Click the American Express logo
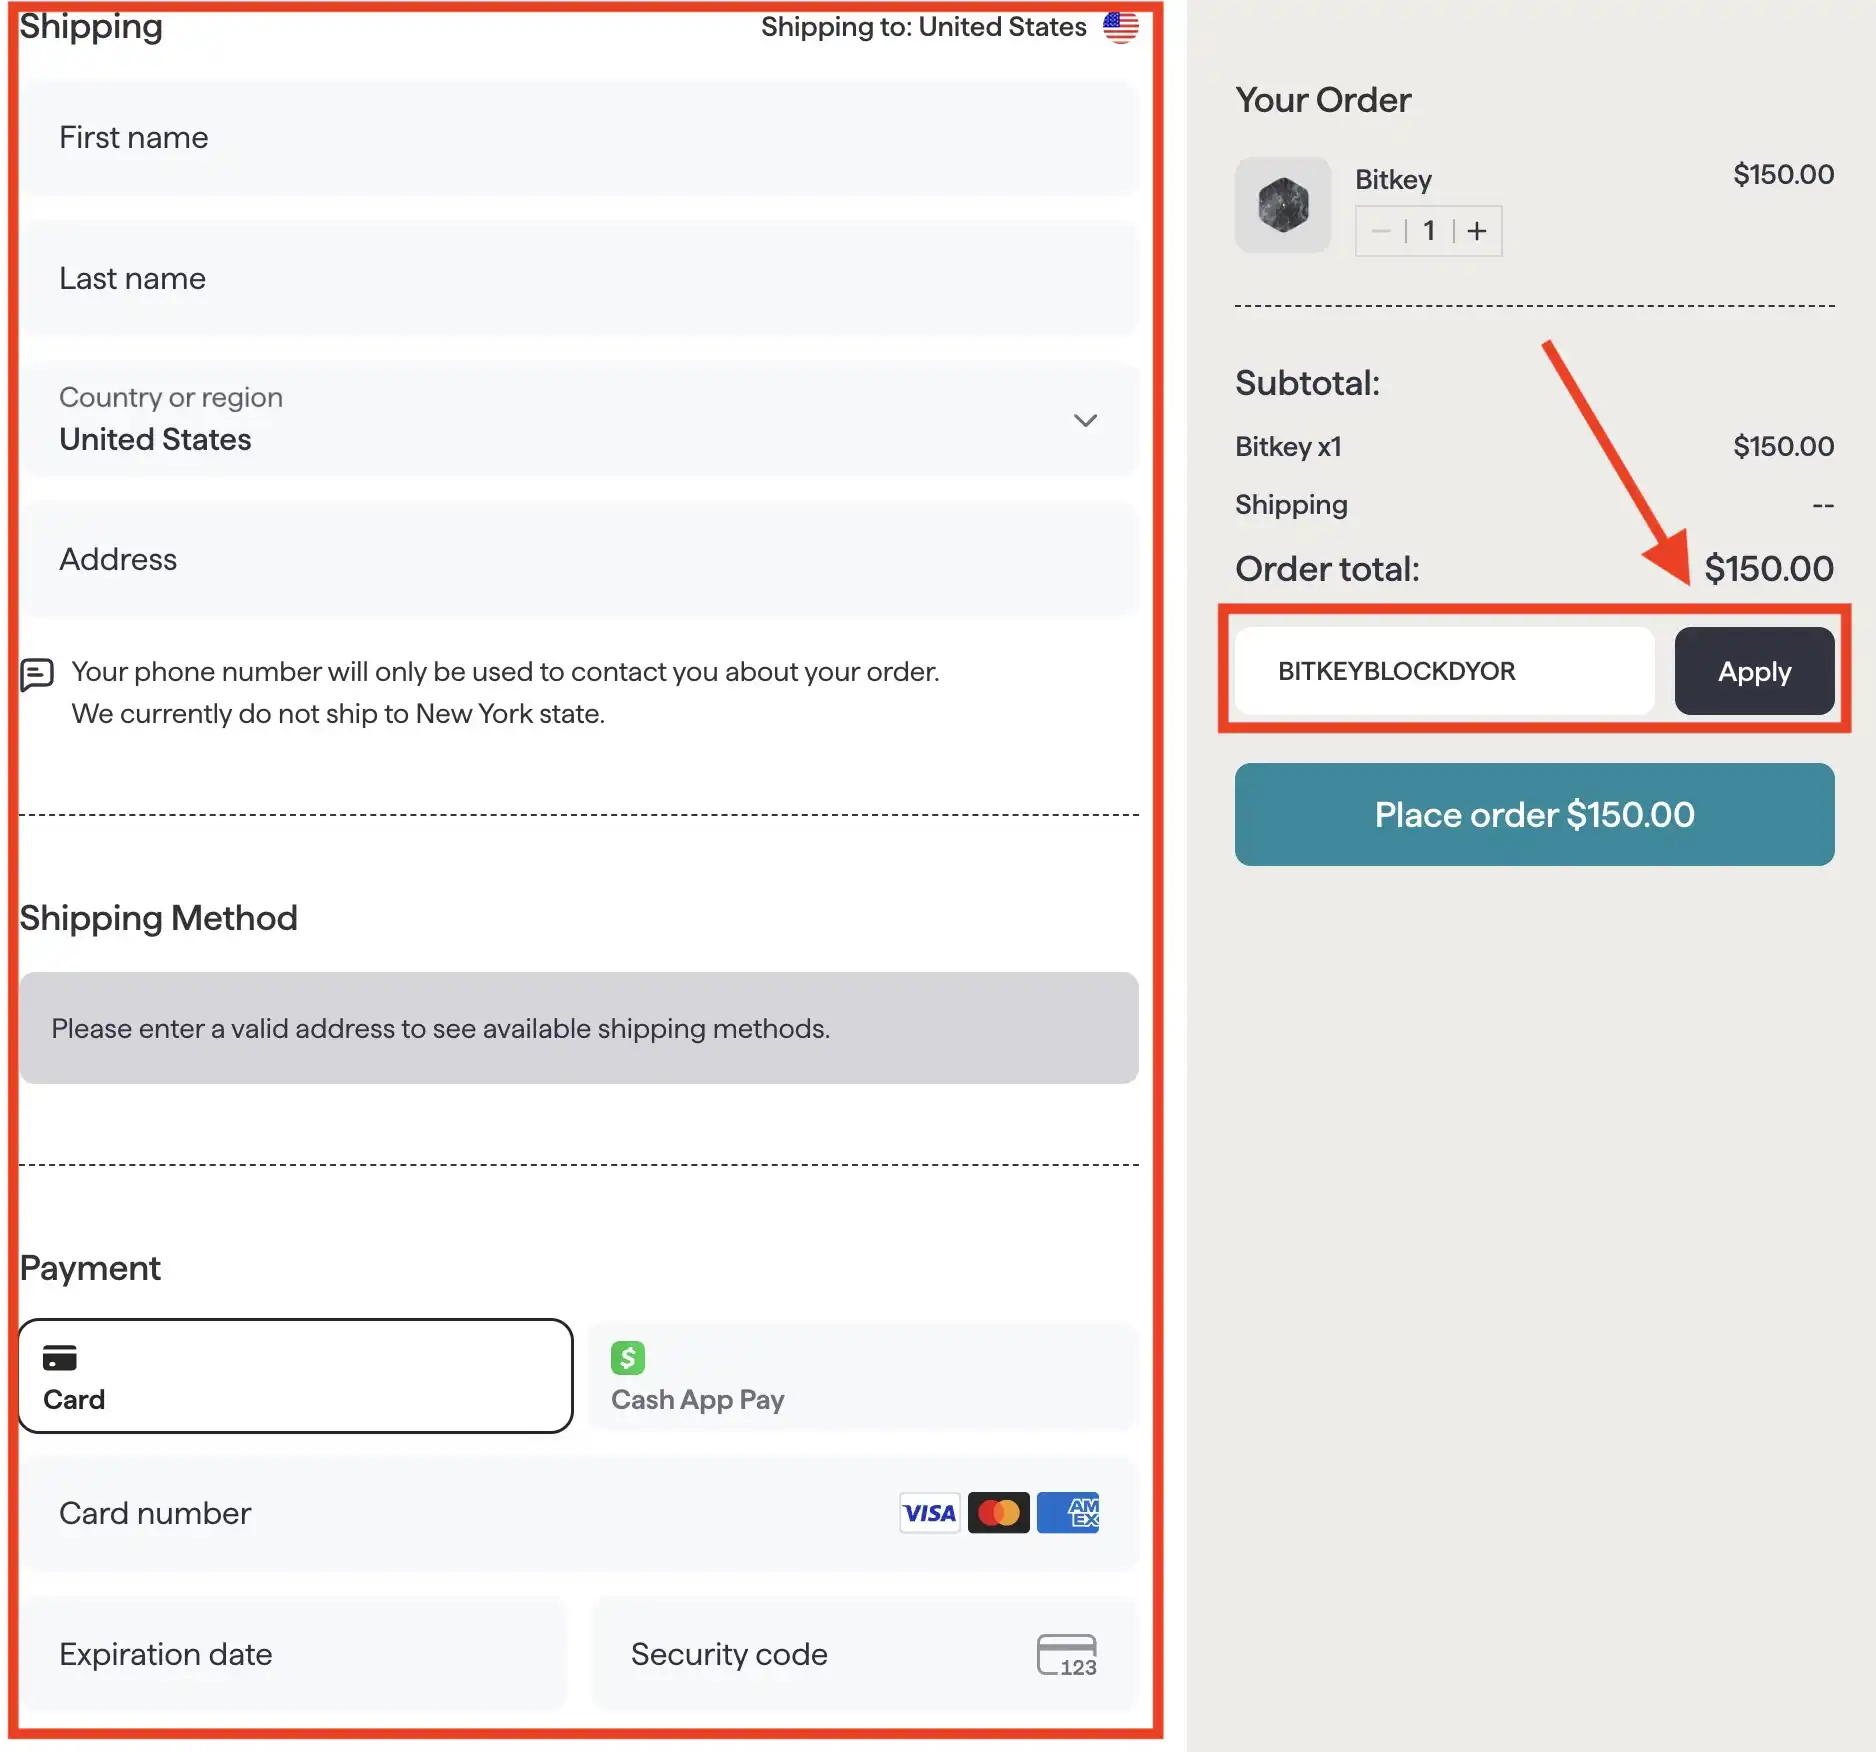 [x=1068, y=1513]
